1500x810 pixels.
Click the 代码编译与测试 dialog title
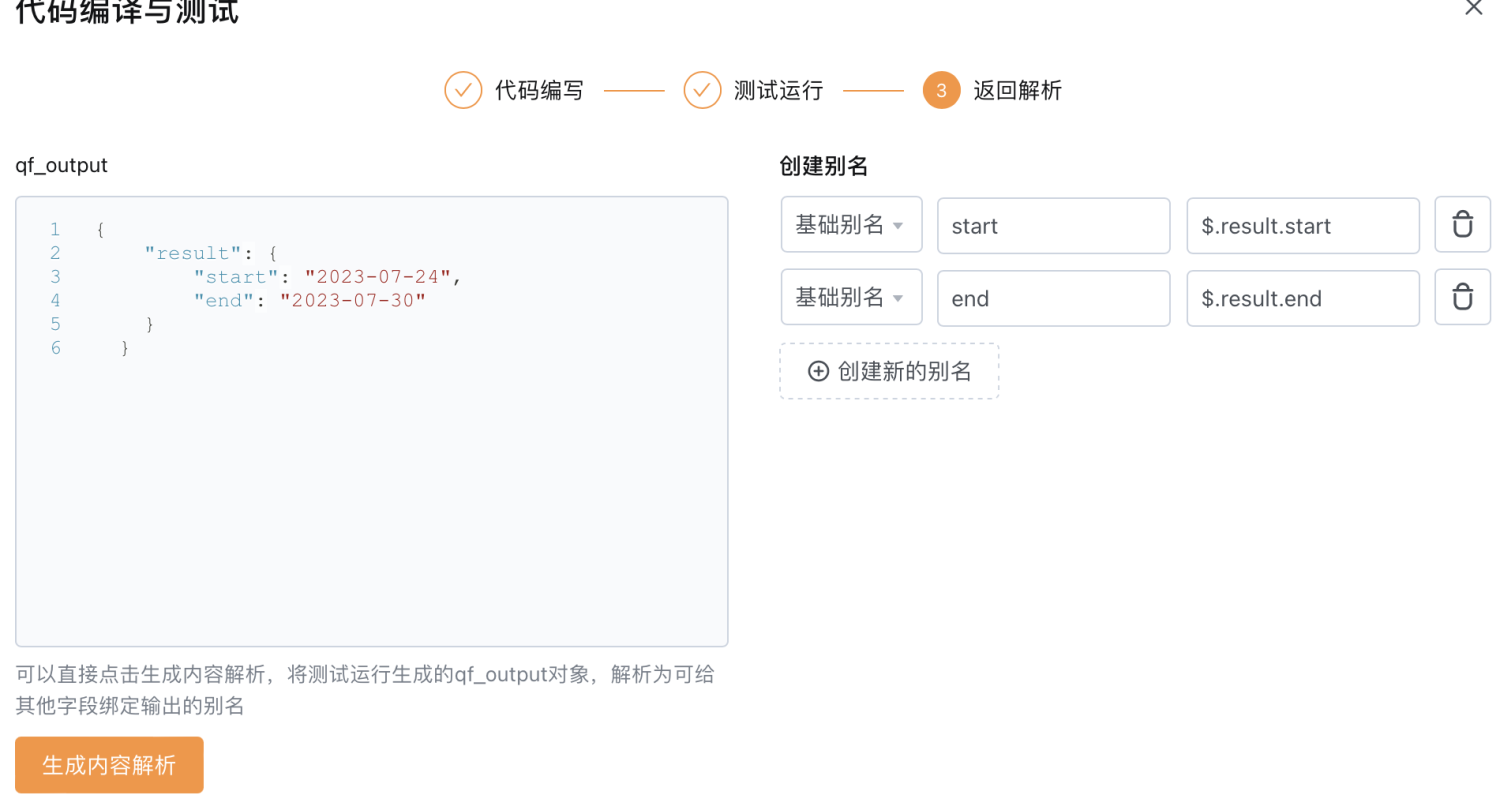coord(127,10)
